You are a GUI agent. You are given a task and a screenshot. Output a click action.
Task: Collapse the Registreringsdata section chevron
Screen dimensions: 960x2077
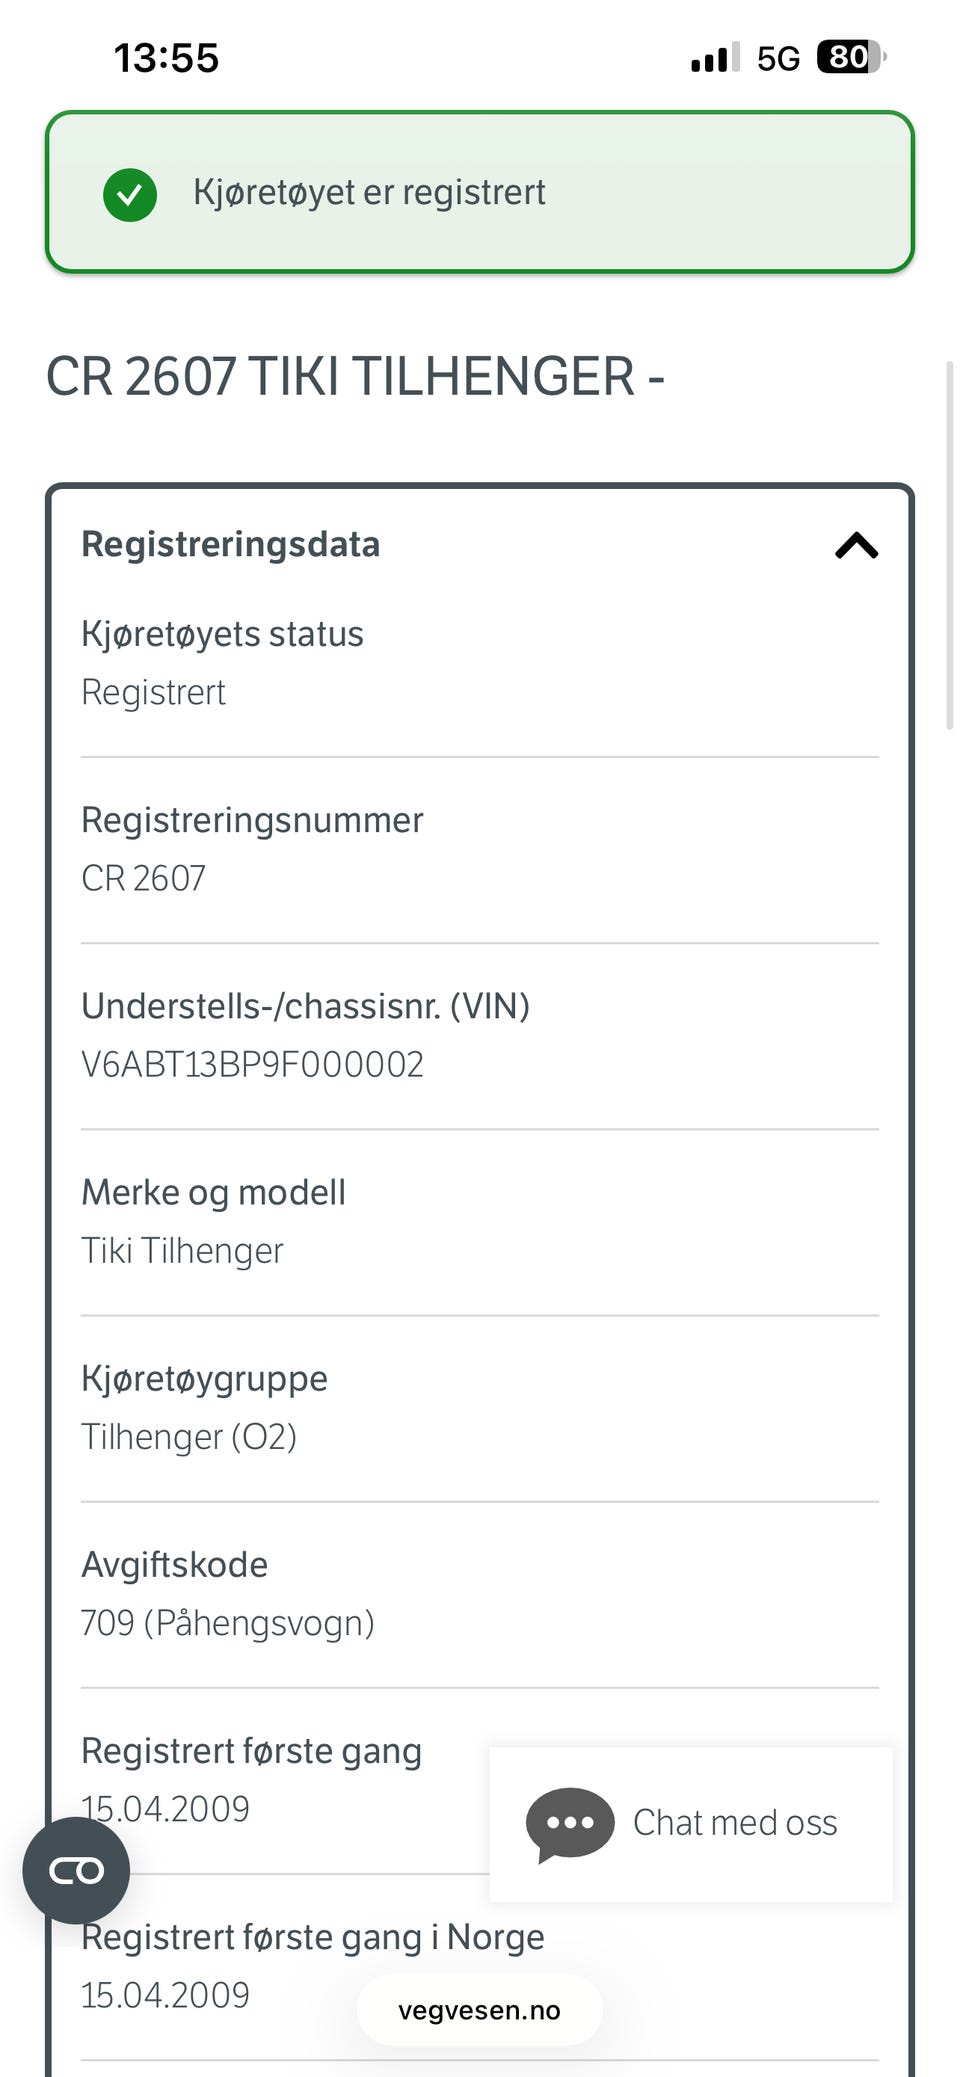[856, 545]
